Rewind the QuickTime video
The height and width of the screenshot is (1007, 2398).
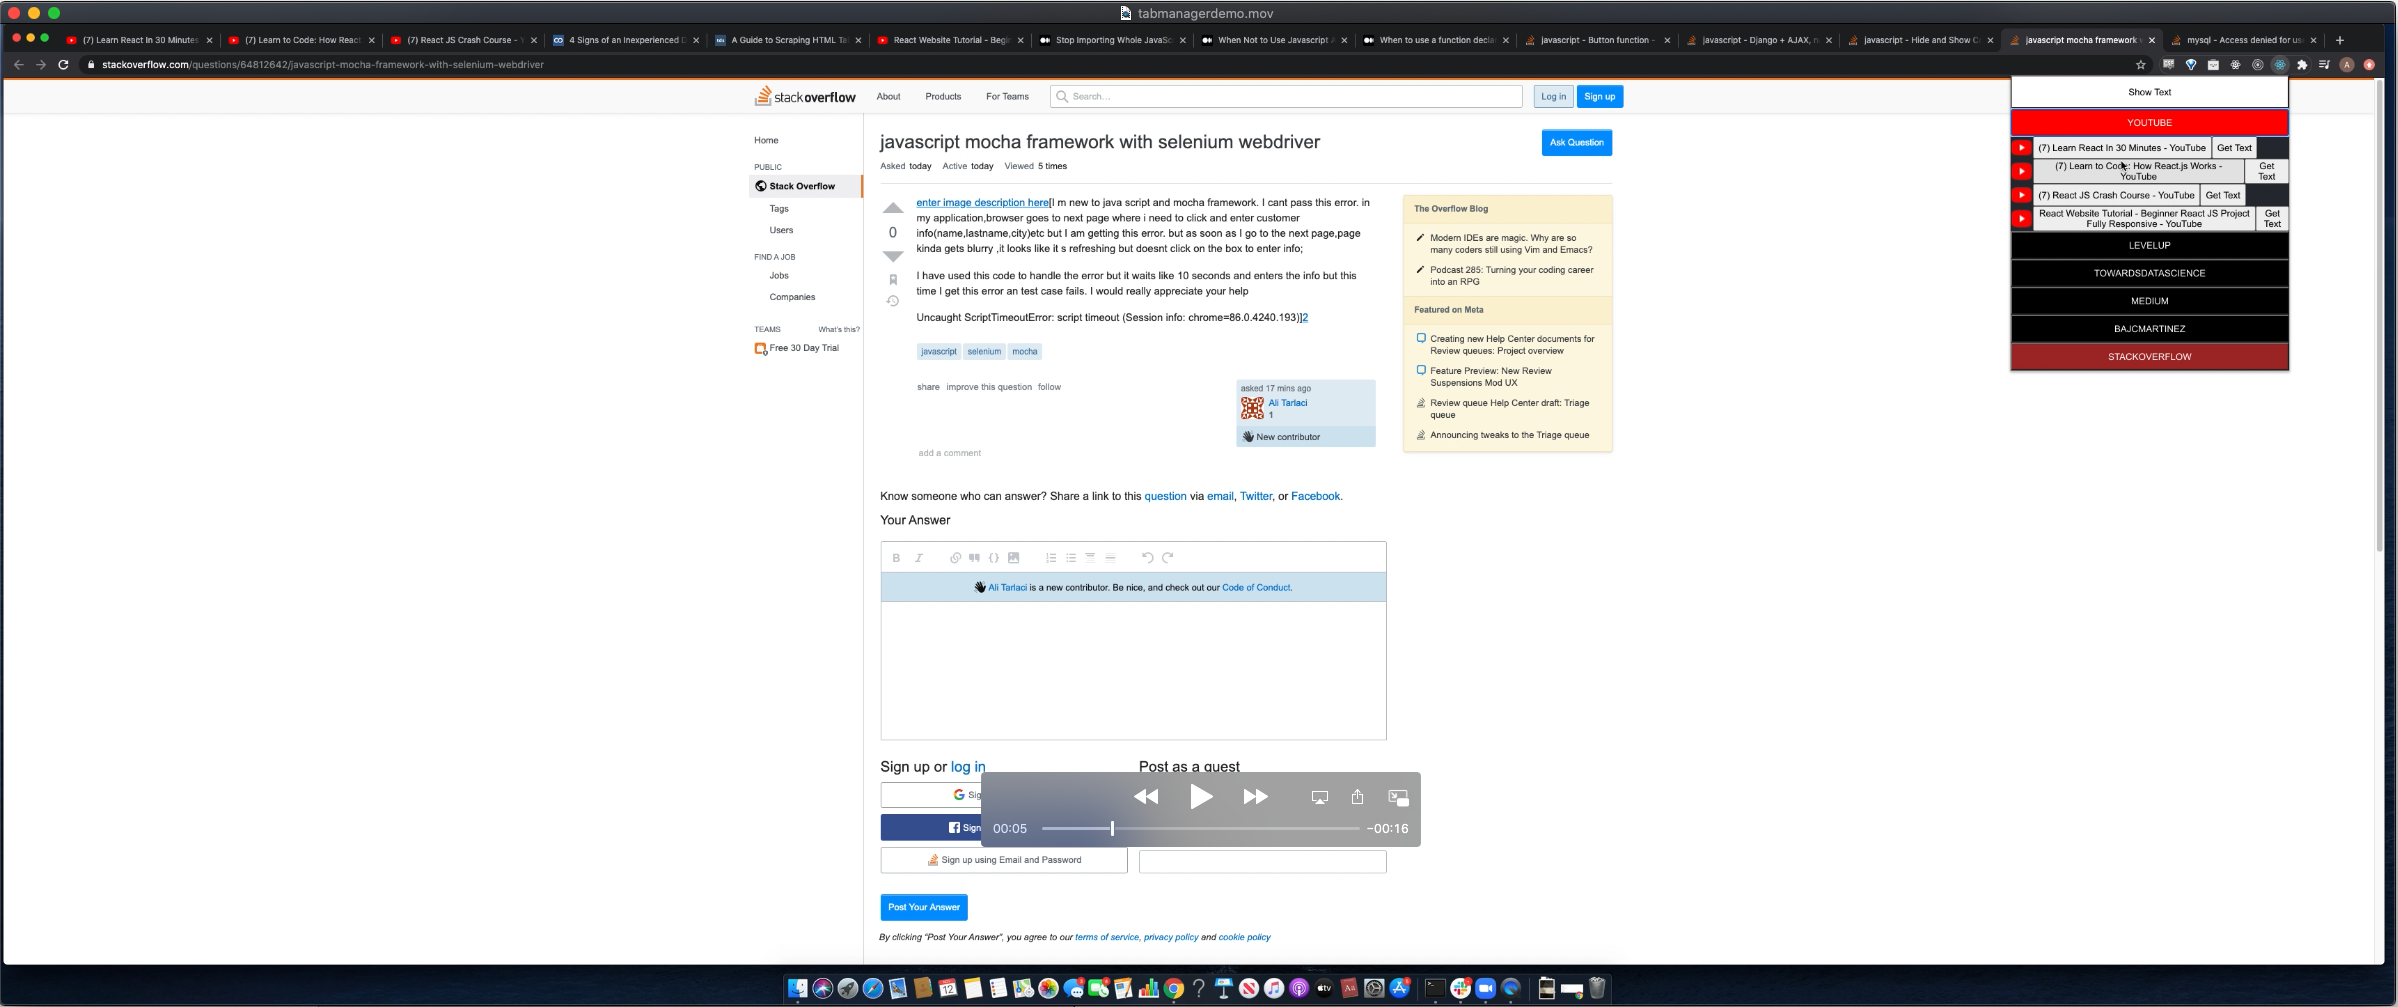tap(1146, 797)
